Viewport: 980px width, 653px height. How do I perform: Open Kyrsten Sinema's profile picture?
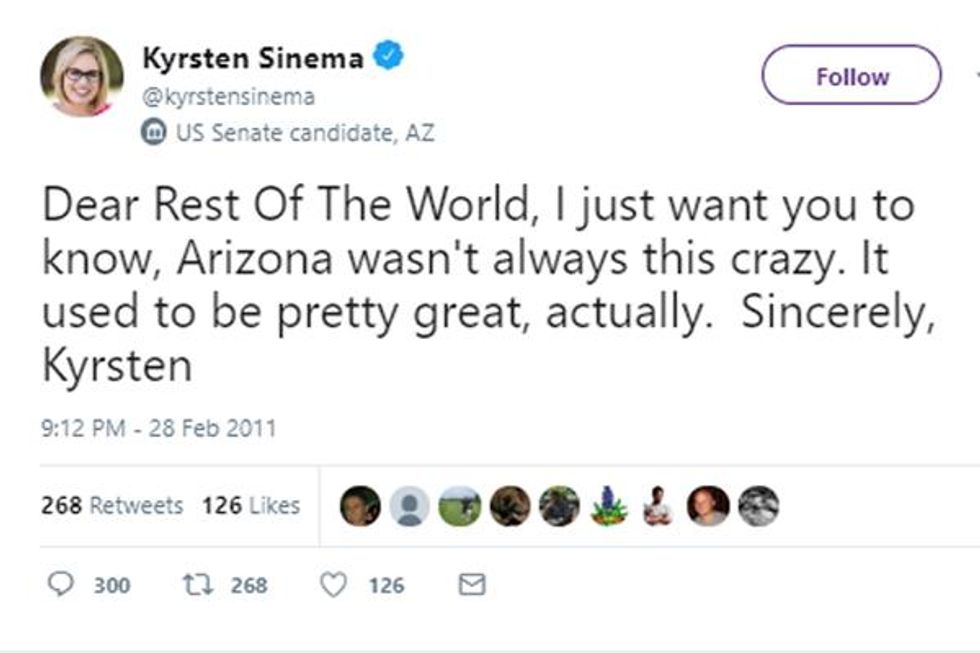pyautogui.click(x=82, y=77)
